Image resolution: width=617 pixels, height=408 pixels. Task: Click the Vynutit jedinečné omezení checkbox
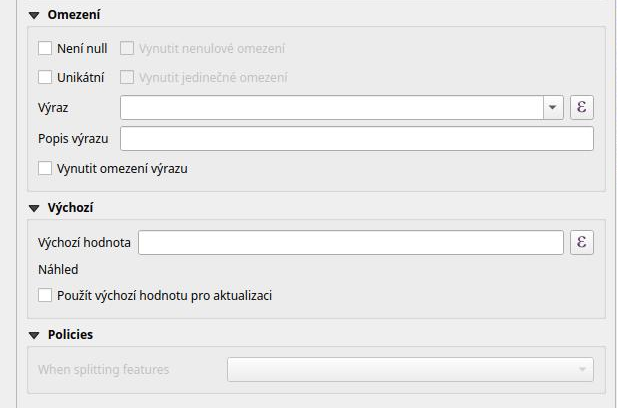[128, 77]
